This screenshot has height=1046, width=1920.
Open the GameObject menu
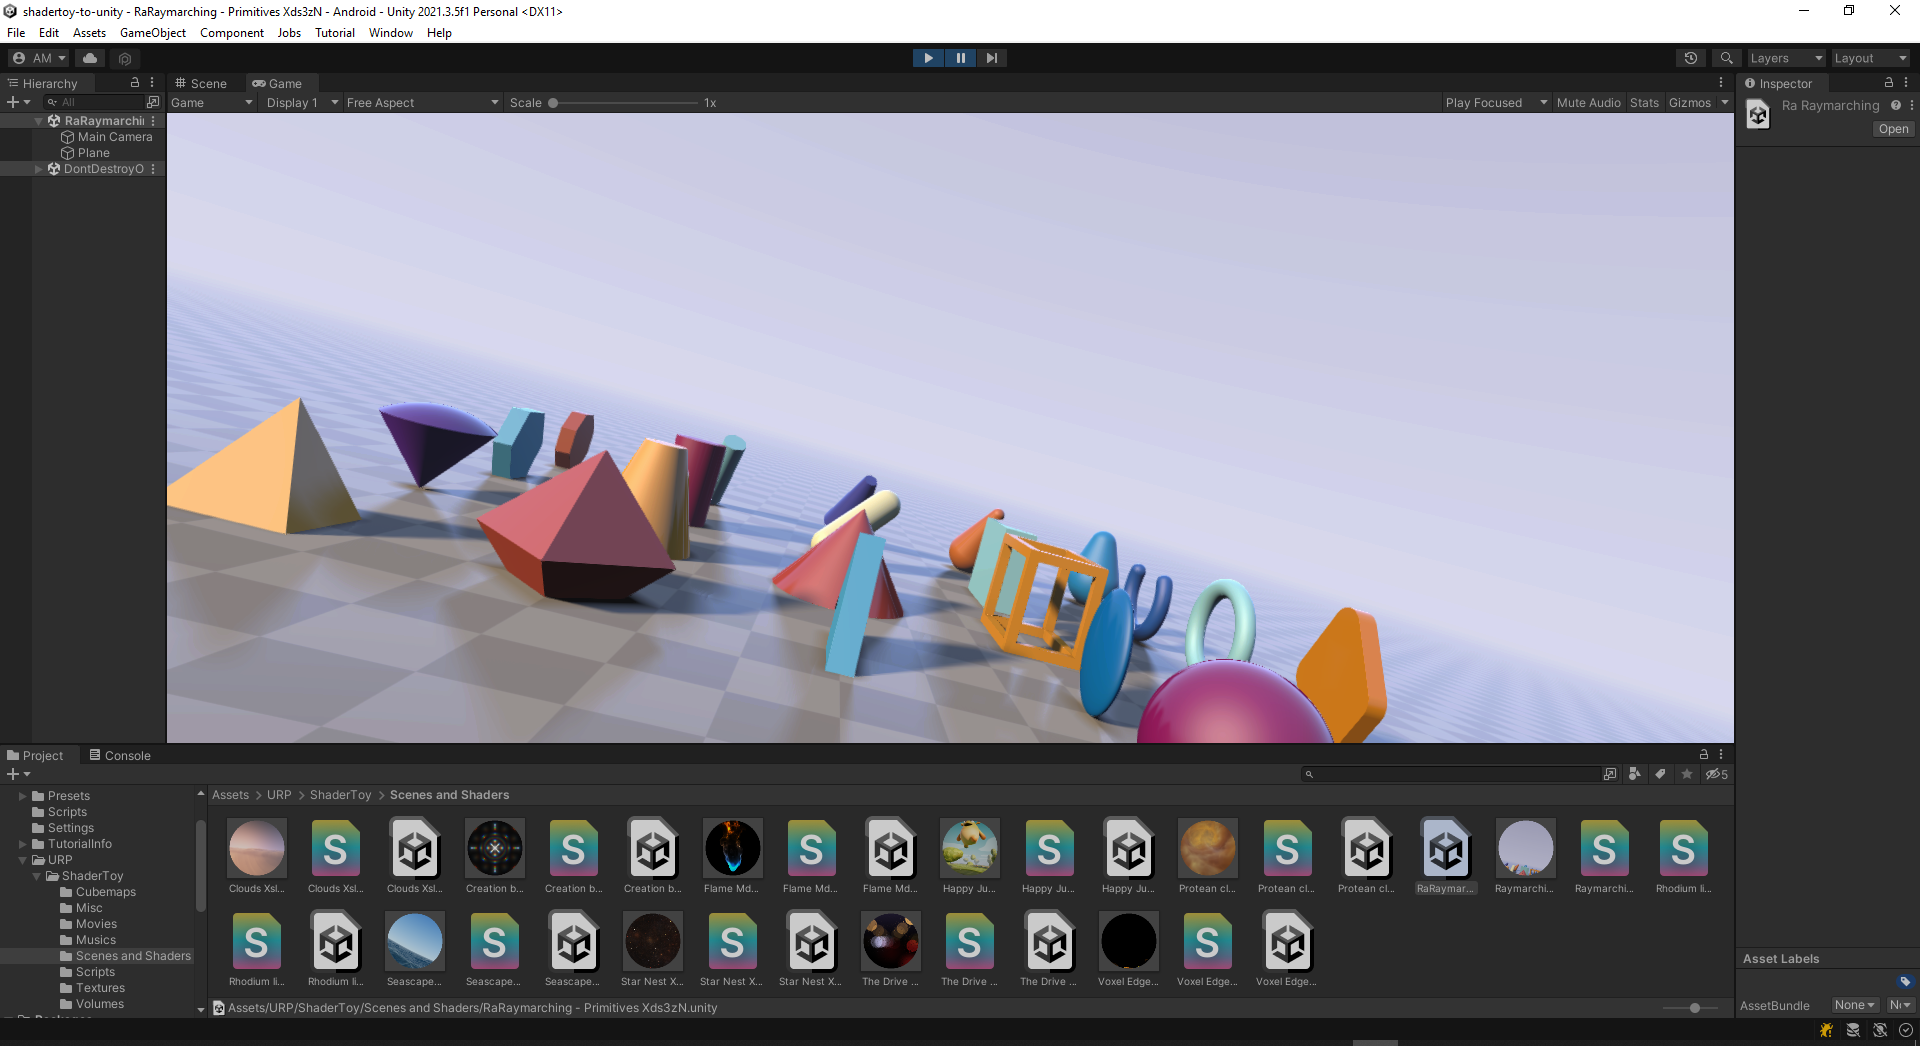(x=153, y=33)
